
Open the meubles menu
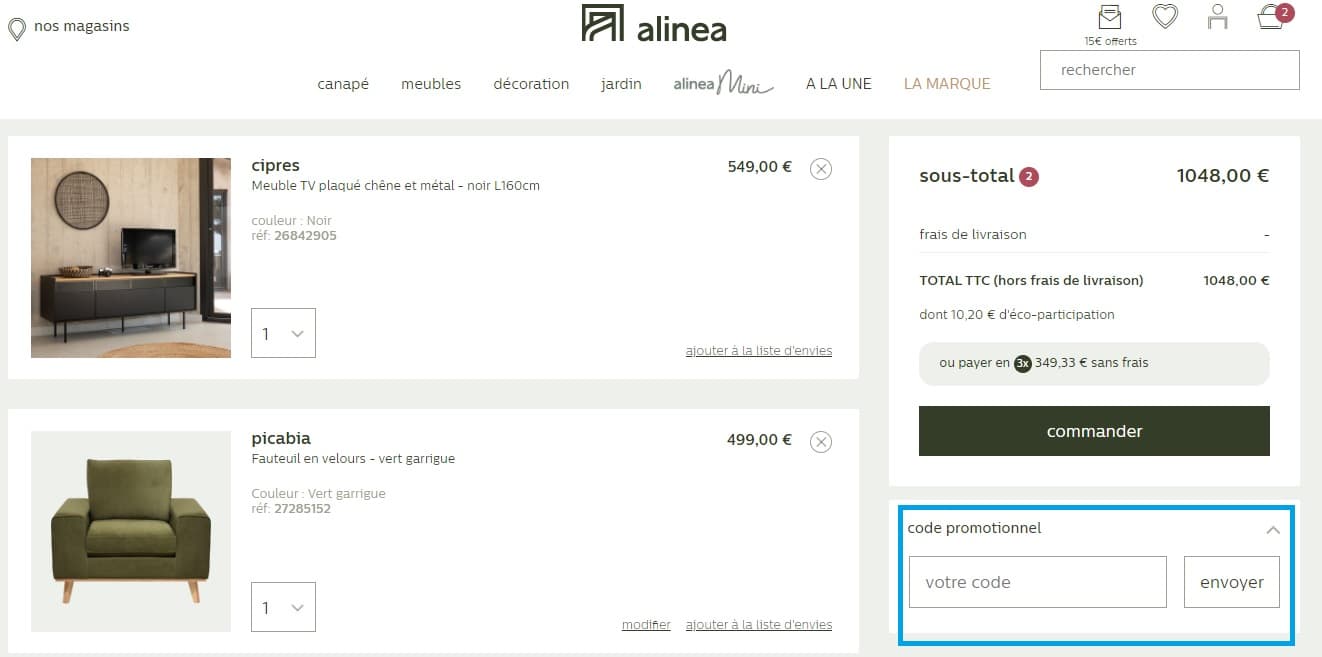click(x=431, y=84)
